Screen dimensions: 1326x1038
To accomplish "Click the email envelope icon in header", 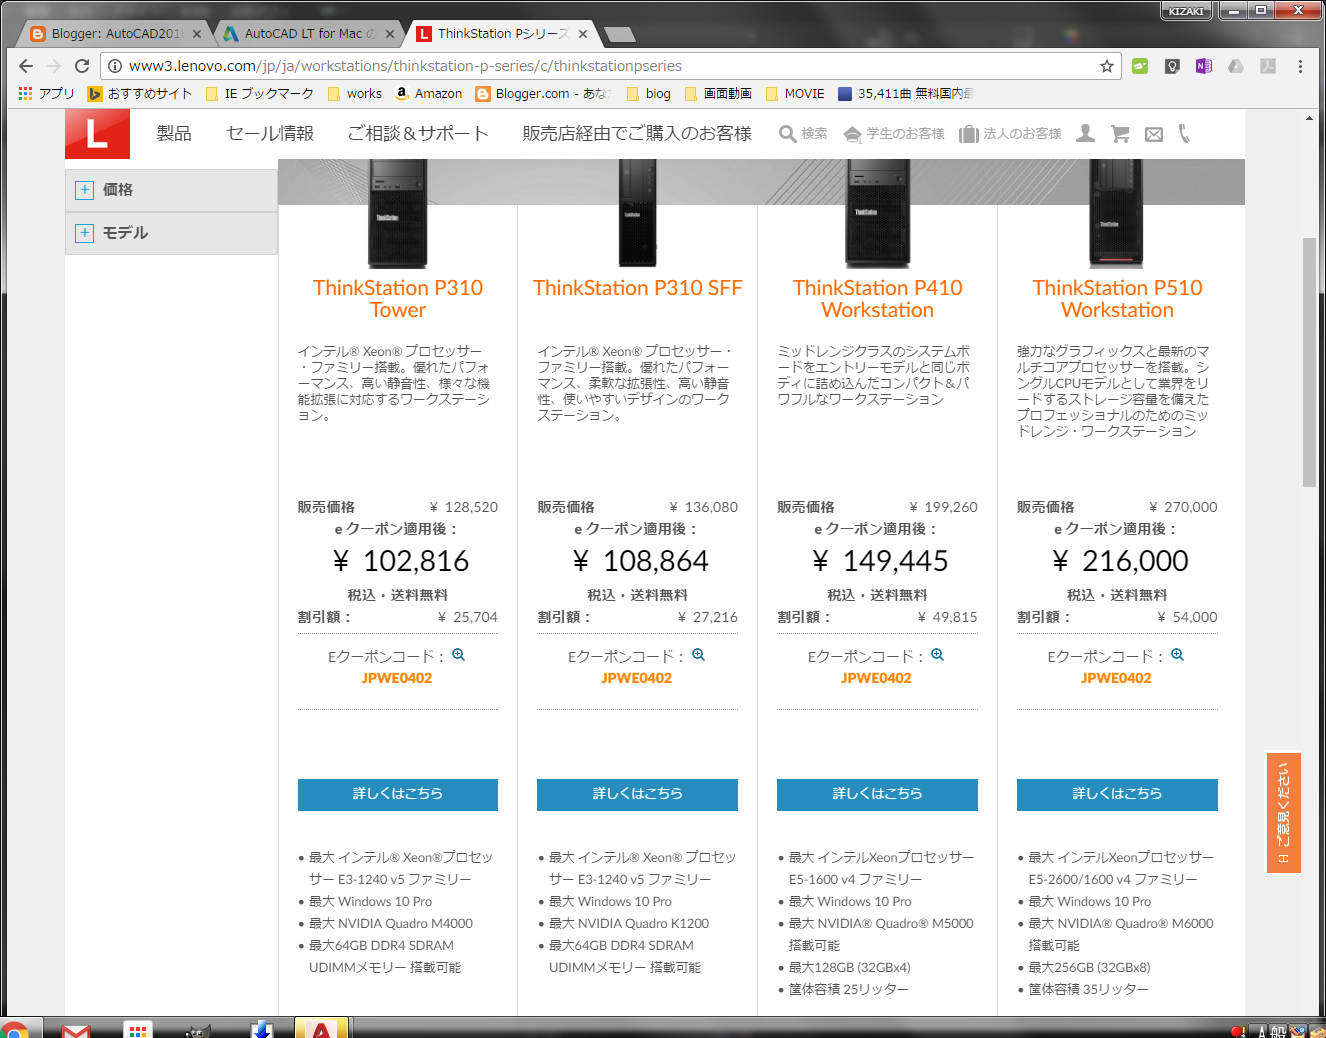I will click(1154, 134).
